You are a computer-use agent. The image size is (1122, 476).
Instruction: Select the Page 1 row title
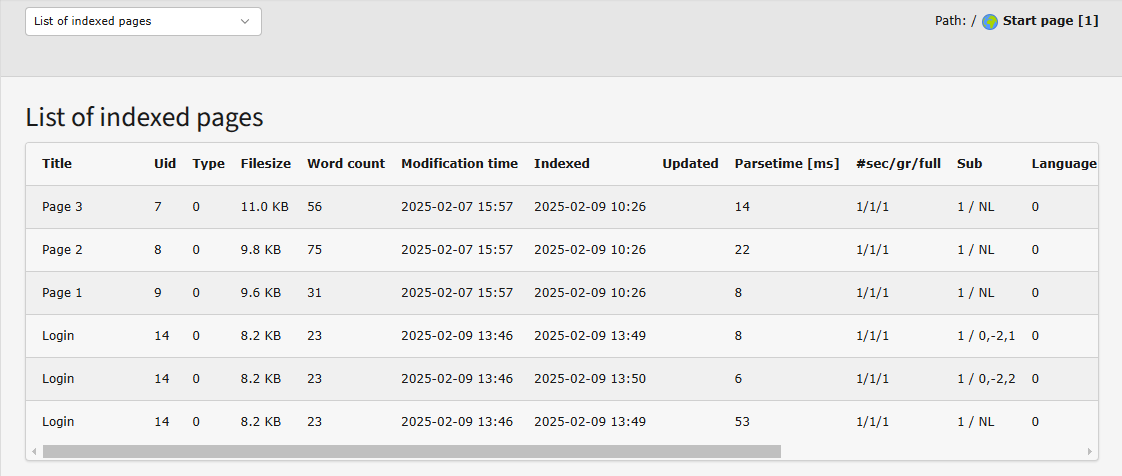pyautogui.click(x=62, y=293)
